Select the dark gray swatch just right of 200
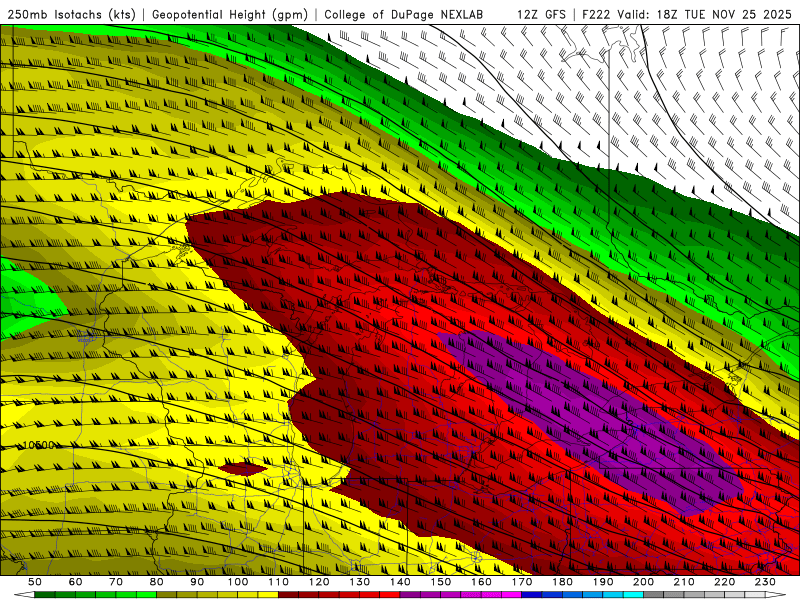The height and width of the screenshot is (600, 800). (654, 595)
